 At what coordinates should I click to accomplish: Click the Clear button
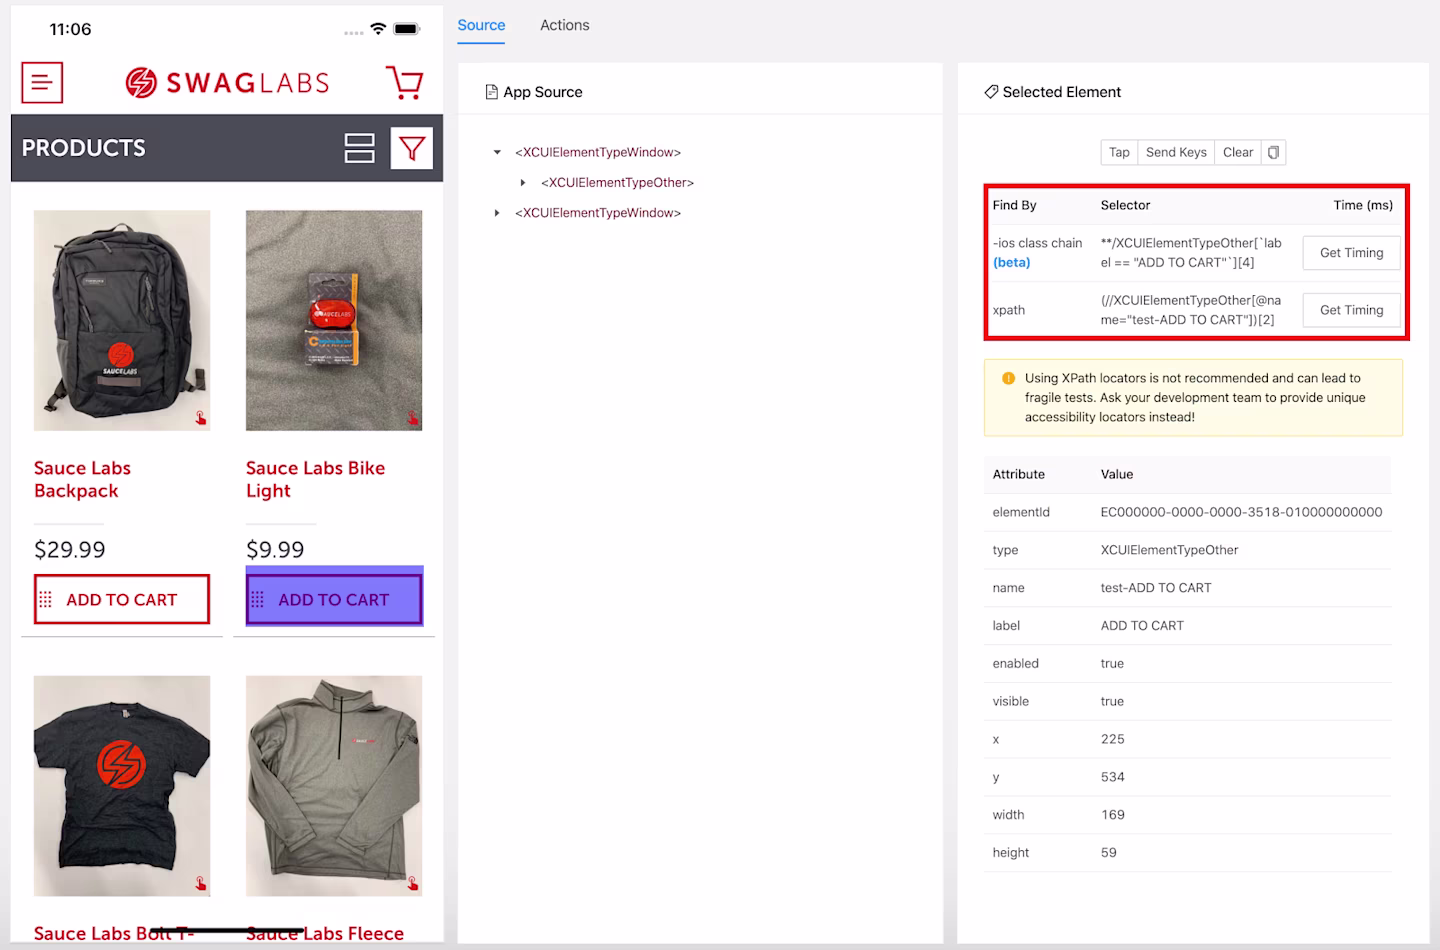click(1238, 152)
